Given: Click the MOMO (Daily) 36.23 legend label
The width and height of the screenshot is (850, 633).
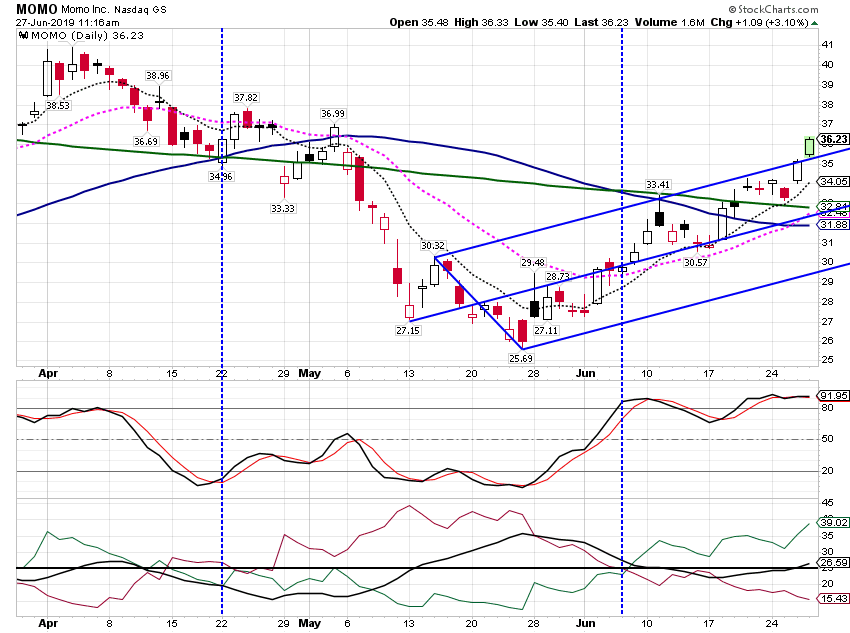Looking at the screenshot, I should [x=87, y=36].
